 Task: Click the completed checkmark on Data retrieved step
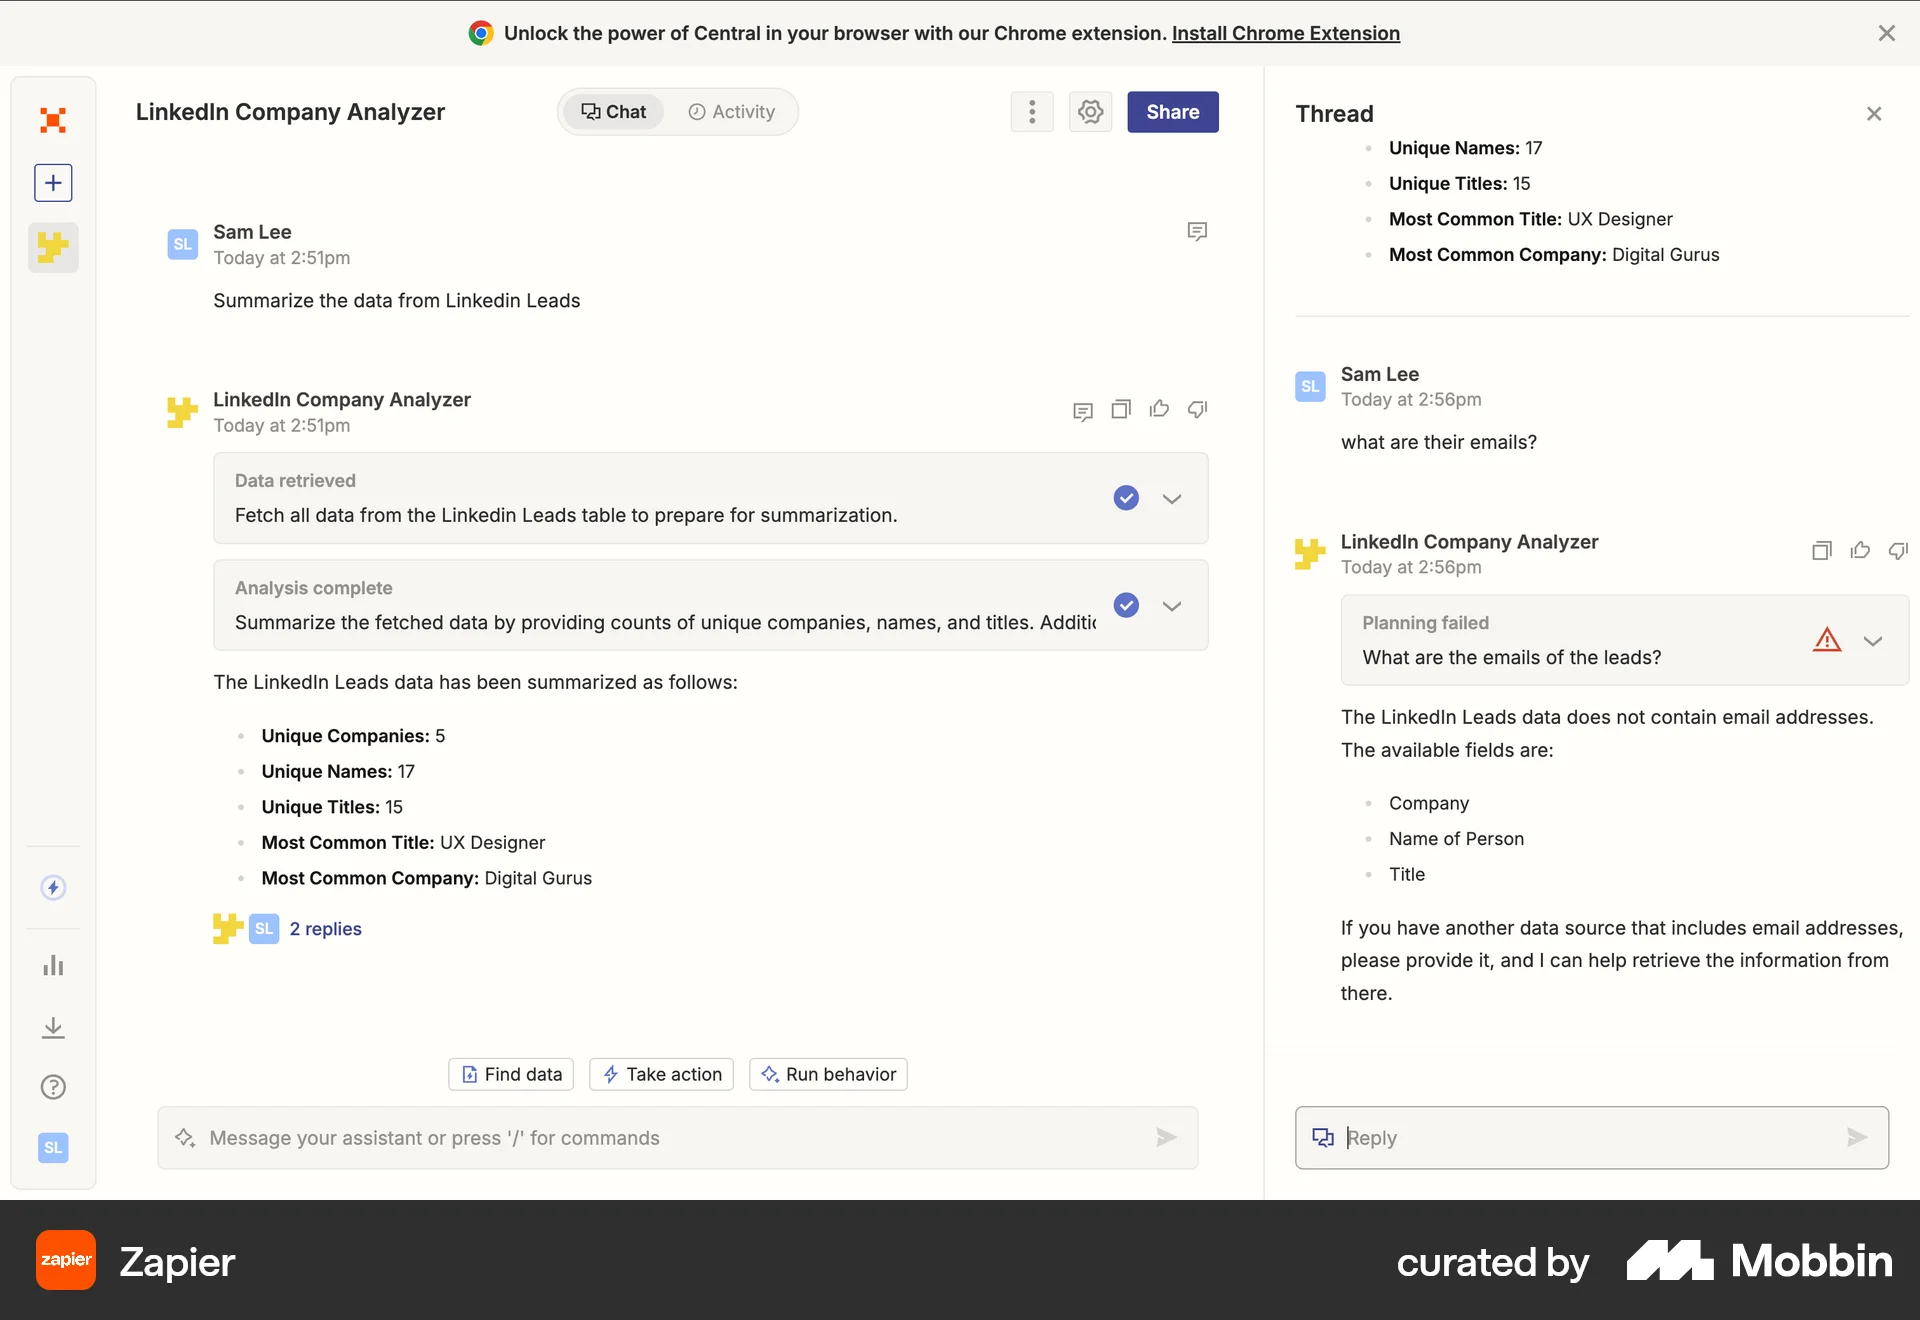pos(1126,498)
